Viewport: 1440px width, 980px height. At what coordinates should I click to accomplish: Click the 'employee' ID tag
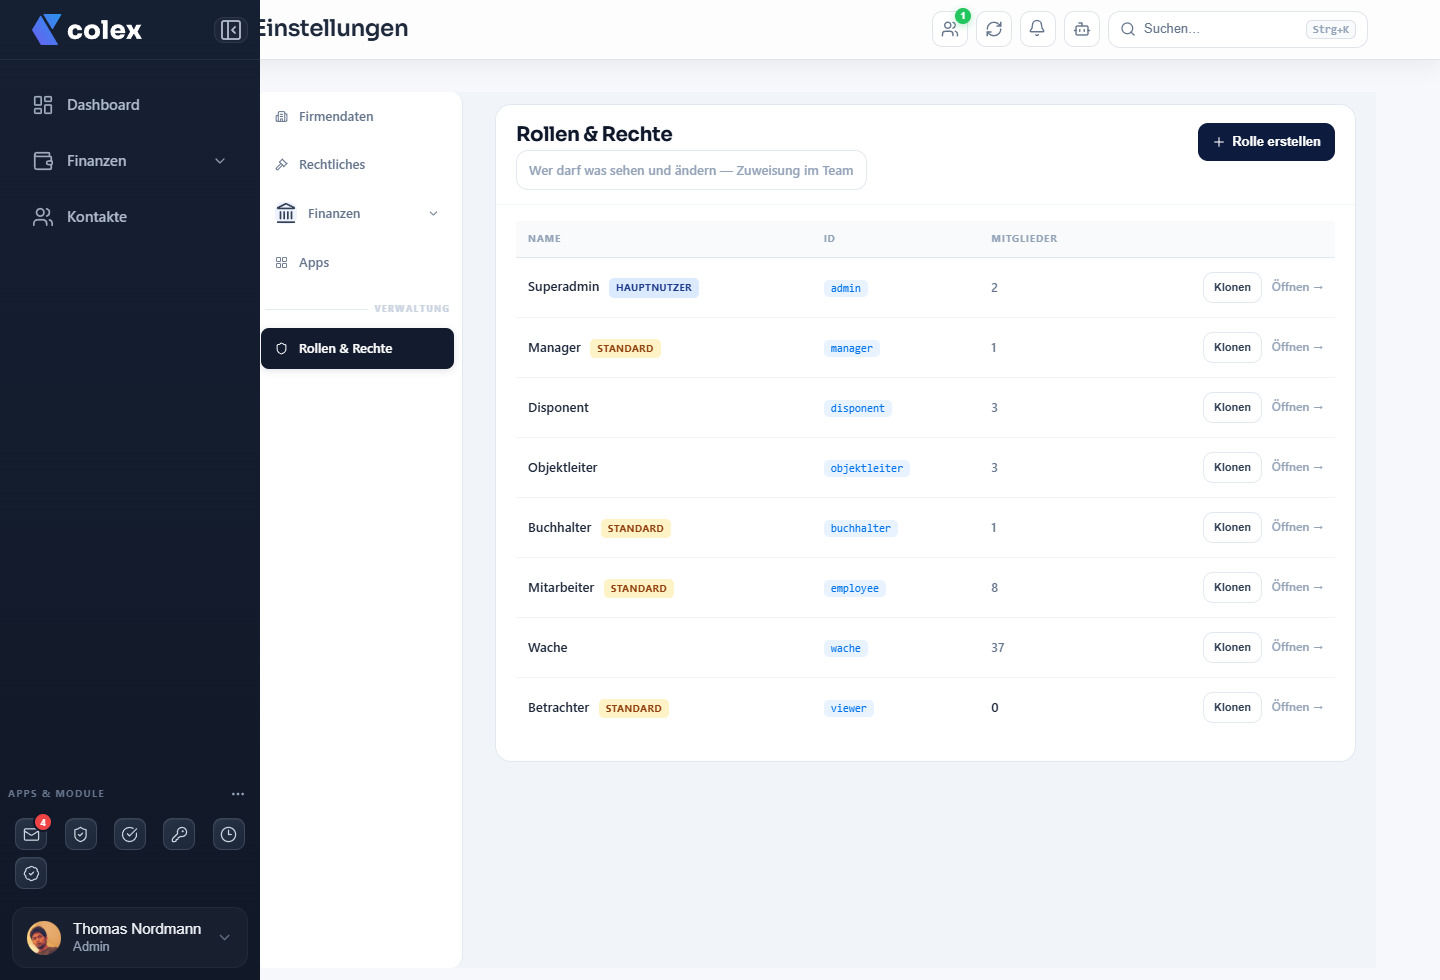pos(854,588)
